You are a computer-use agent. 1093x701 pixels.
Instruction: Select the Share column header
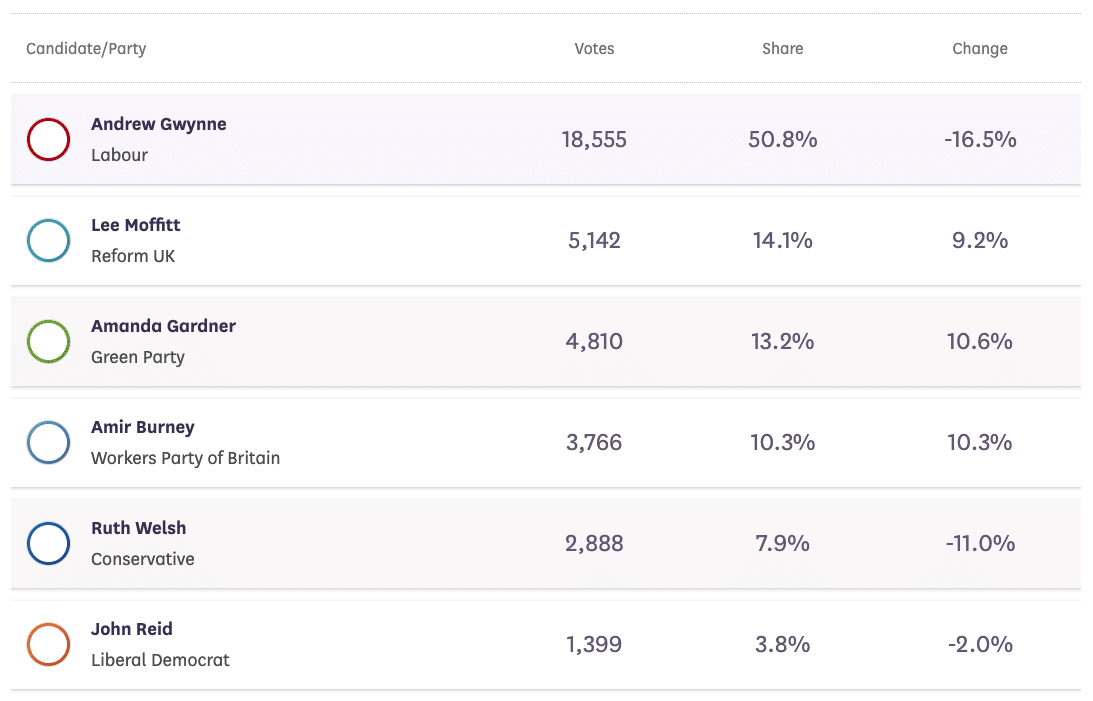[782, 48]
